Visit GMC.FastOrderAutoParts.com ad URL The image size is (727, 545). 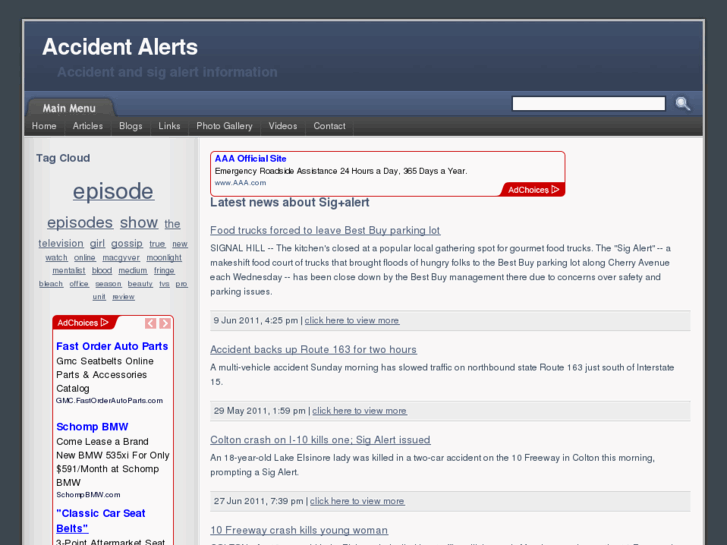[x=109, y=400]
